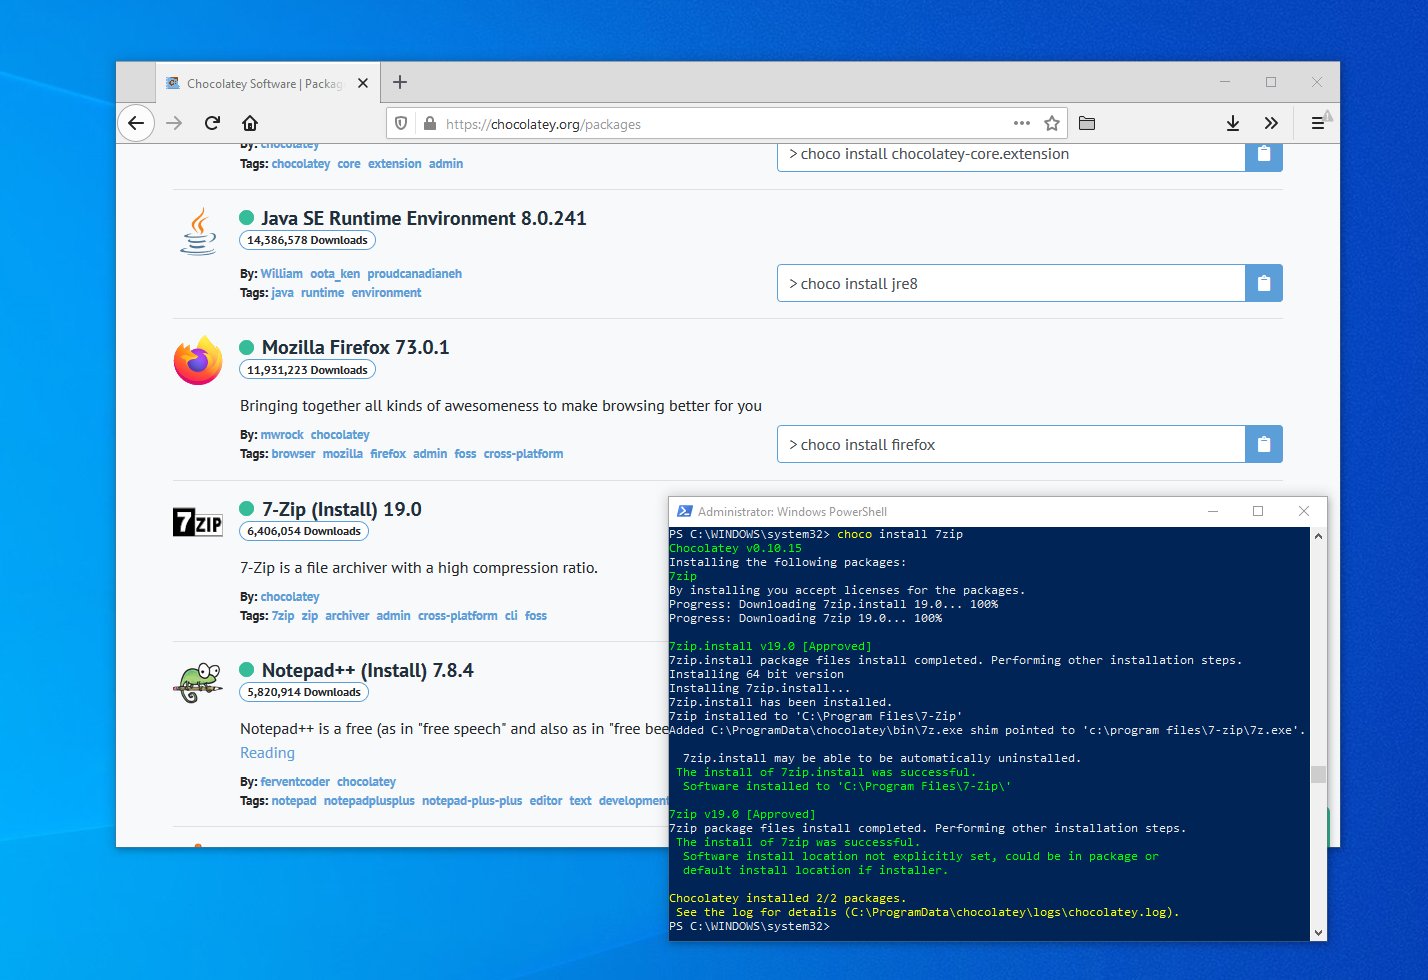The image size is (1428, 980).
Task: Maximize the PowerShell window
Action: pyautogui.click(x=1258, y=511)
